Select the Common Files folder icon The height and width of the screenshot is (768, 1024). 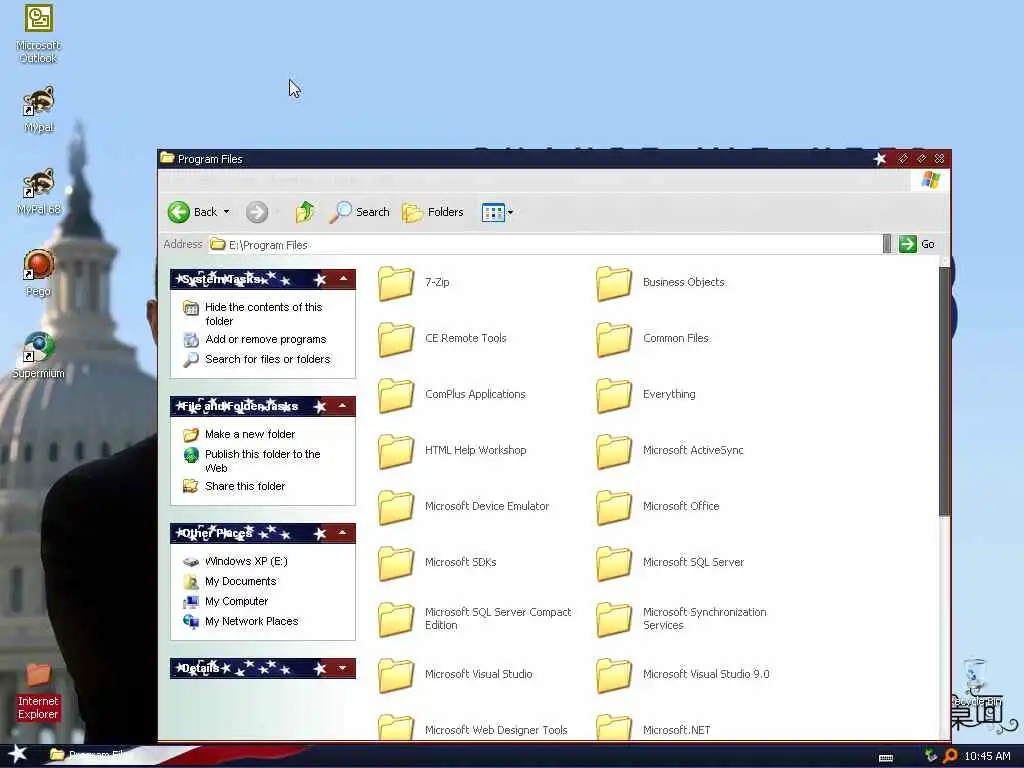(614, 339)
